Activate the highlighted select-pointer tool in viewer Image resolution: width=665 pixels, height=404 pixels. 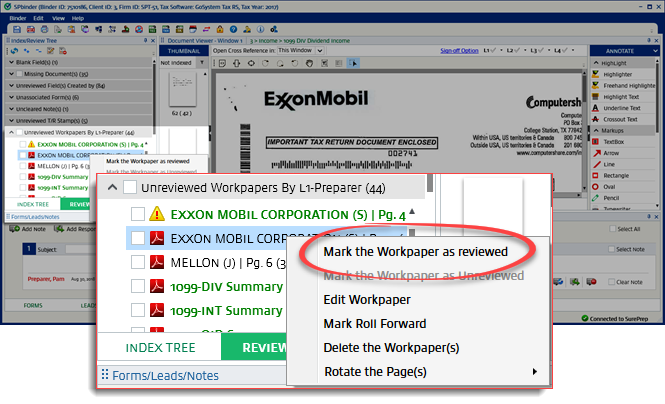(x=353, y=63)
